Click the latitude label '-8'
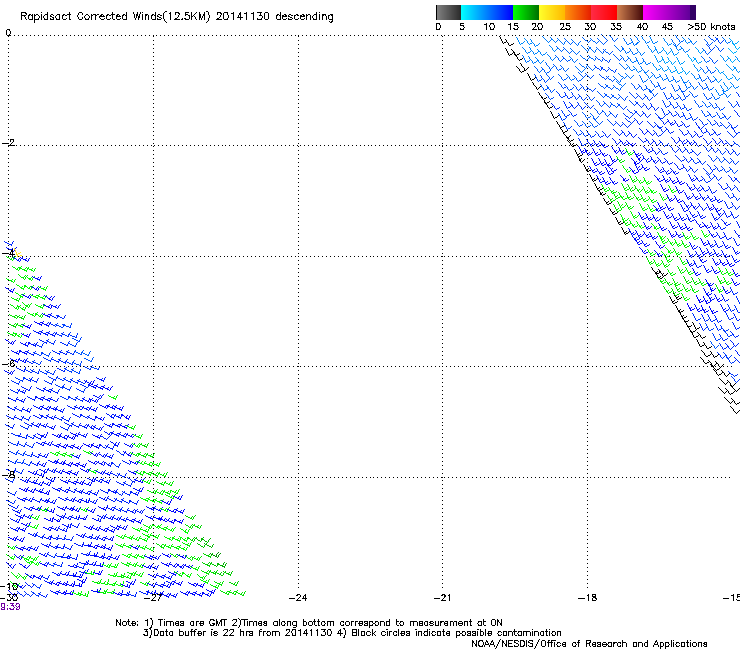This screenshot has height=650, width=740. (x=9, y=475)
